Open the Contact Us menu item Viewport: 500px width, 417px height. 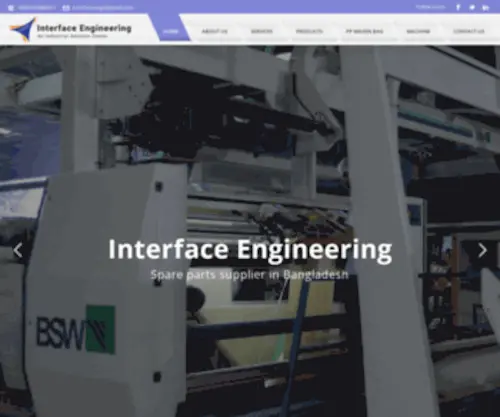[469, 31]
